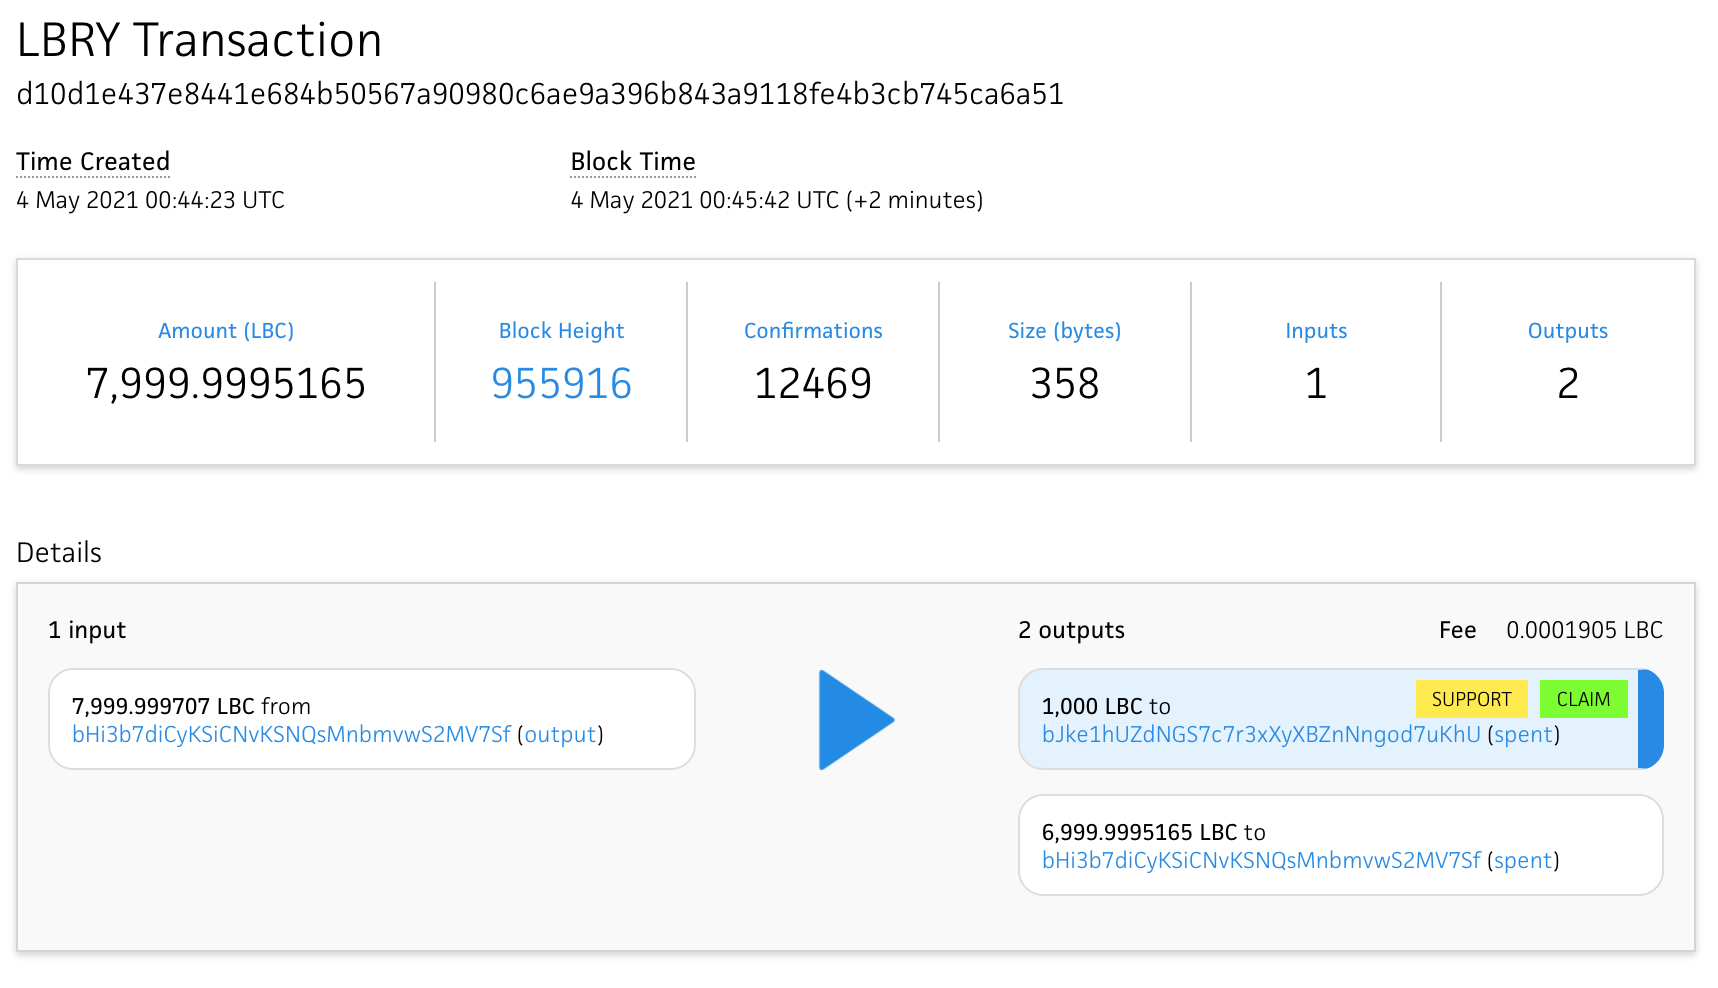Select the fee value 0.0001905 LBC
The width and height of the screenshot is (1718, 988).
[1584, 630]
